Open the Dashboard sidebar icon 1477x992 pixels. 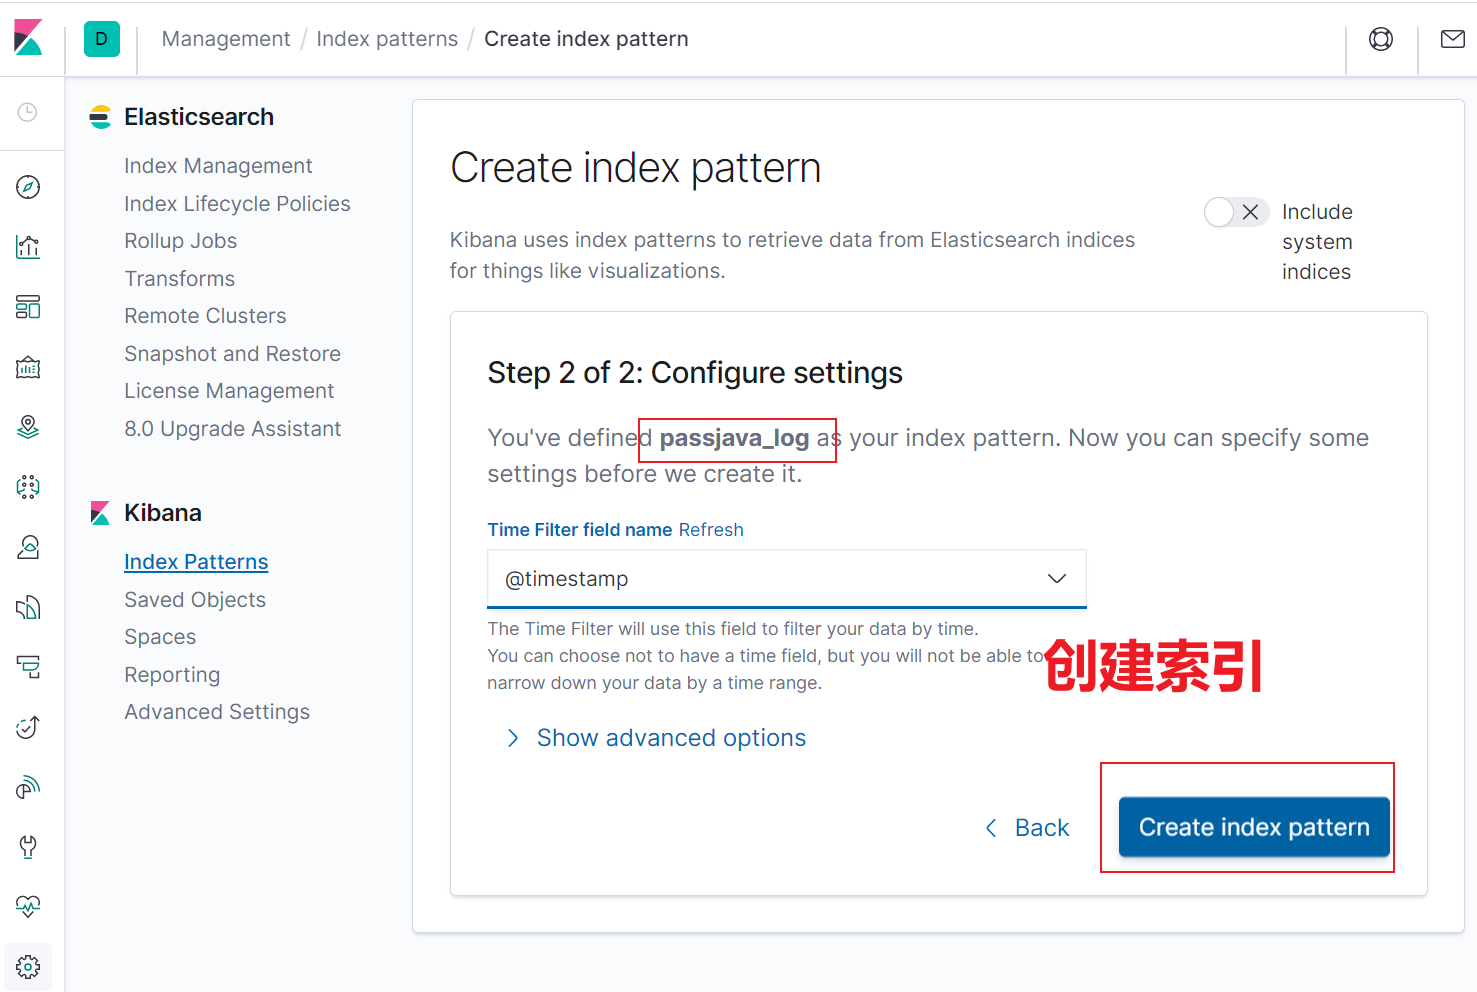28,307
